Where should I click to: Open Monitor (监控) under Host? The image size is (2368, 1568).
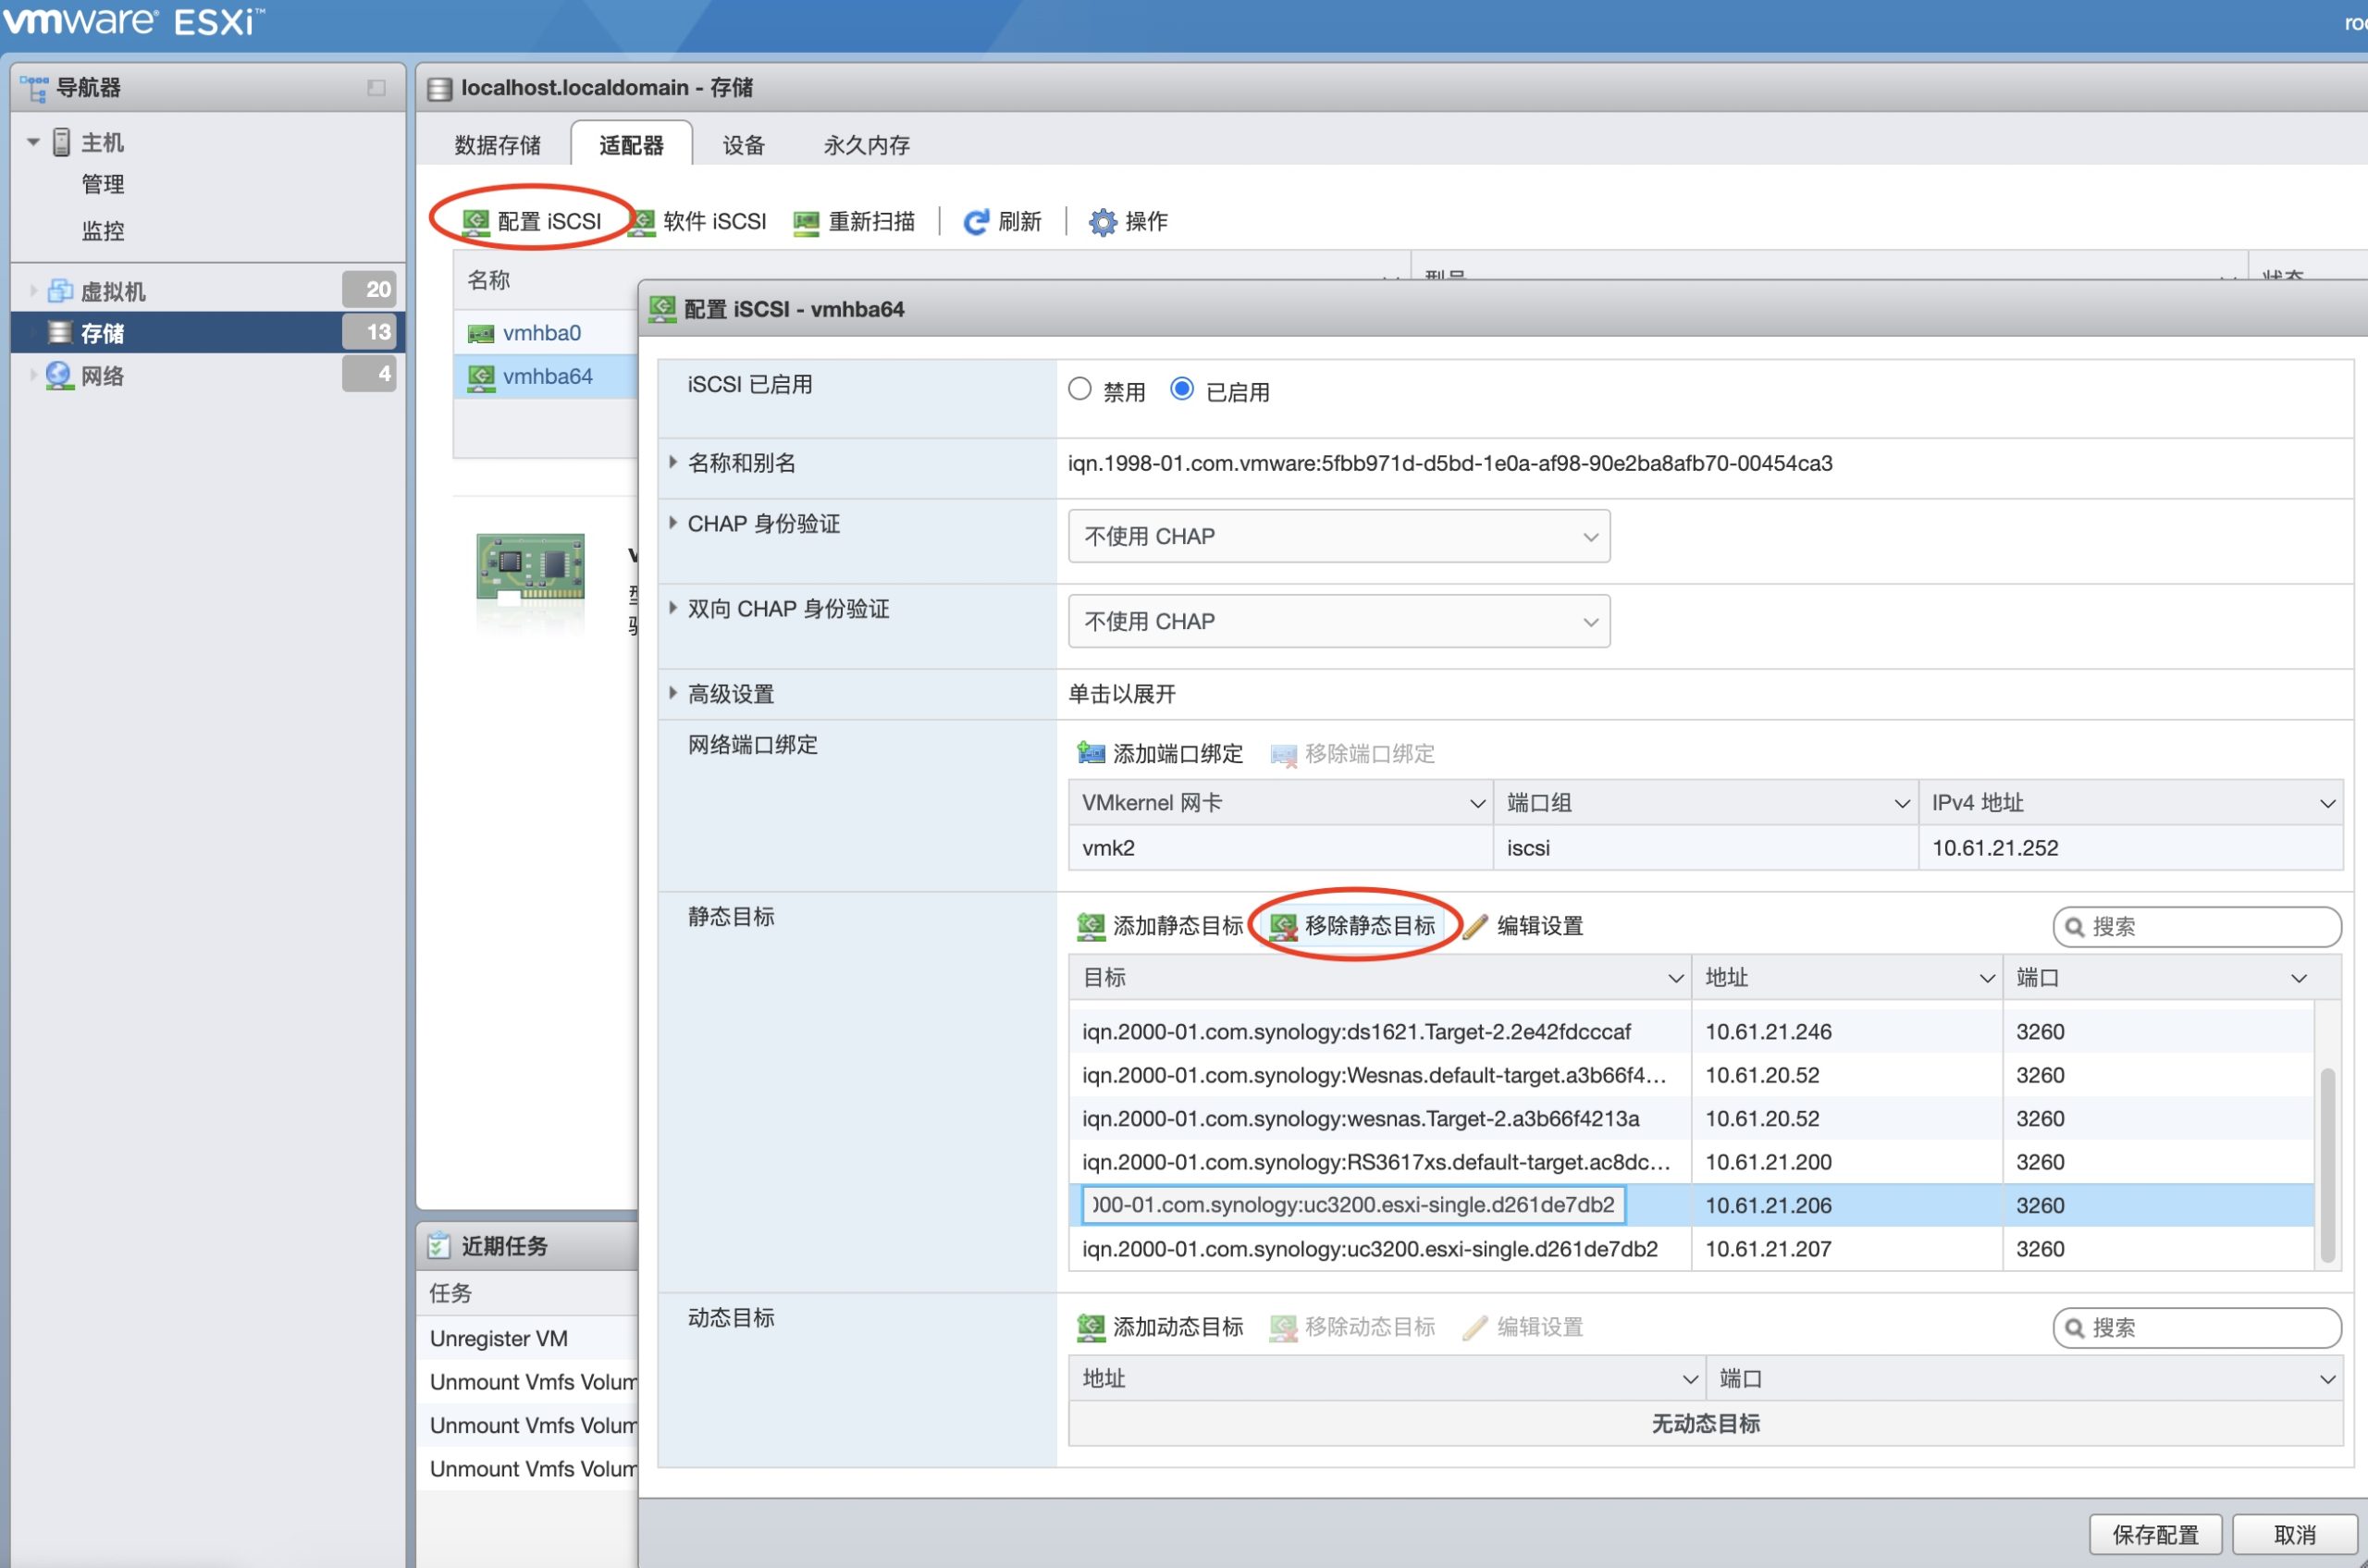[x=103, y=231]
